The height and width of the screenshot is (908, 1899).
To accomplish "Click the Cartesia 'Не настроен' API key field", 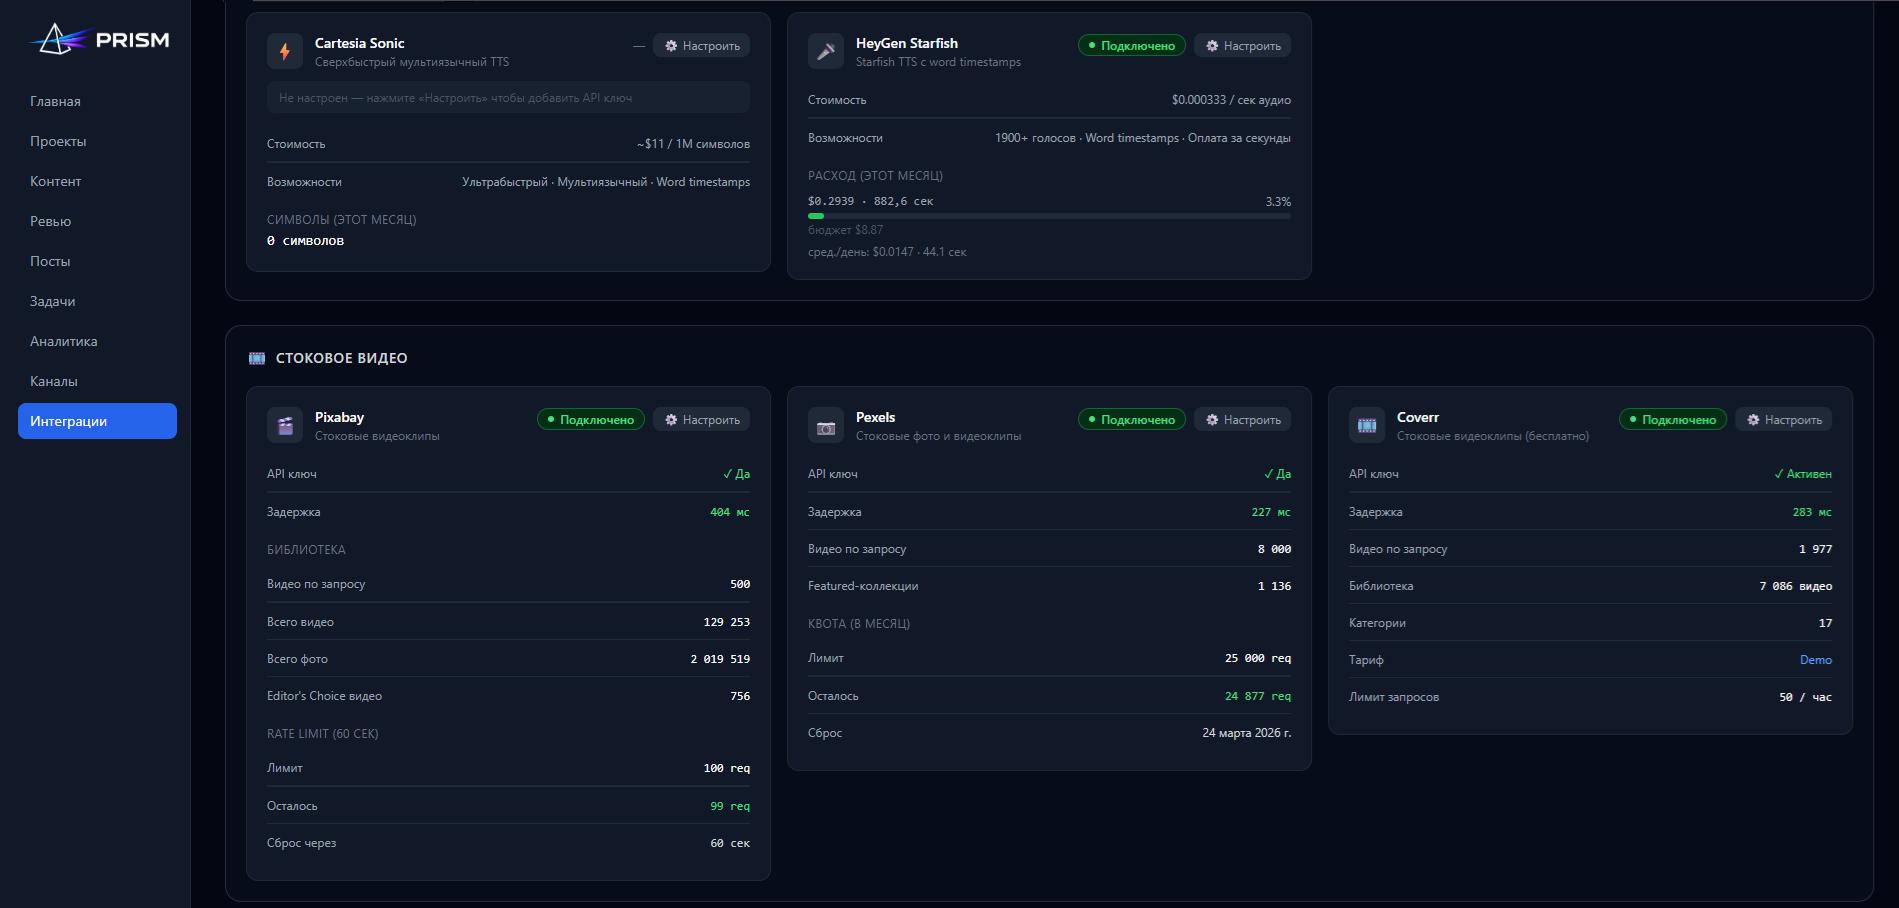I will pos(508,98).
